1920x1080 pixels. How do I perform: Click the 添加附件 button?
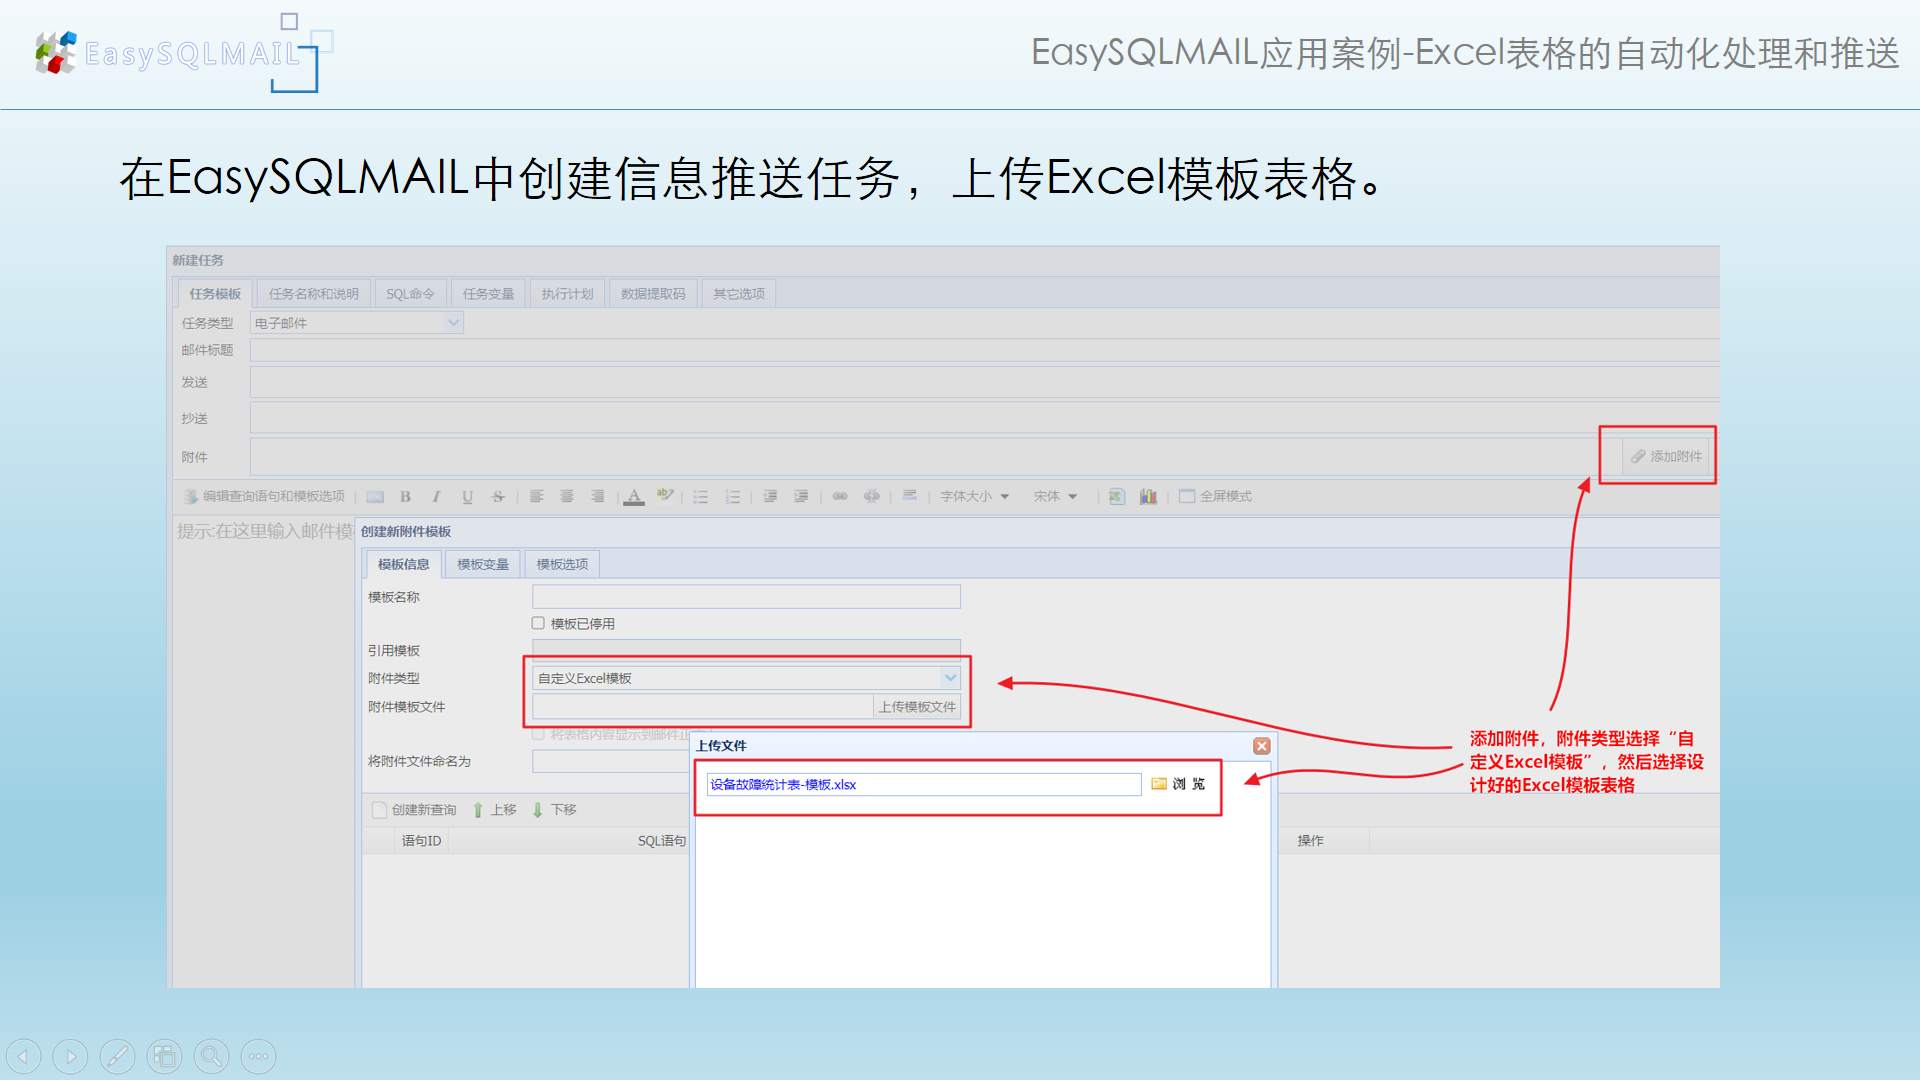click(x=1666, y=456)
